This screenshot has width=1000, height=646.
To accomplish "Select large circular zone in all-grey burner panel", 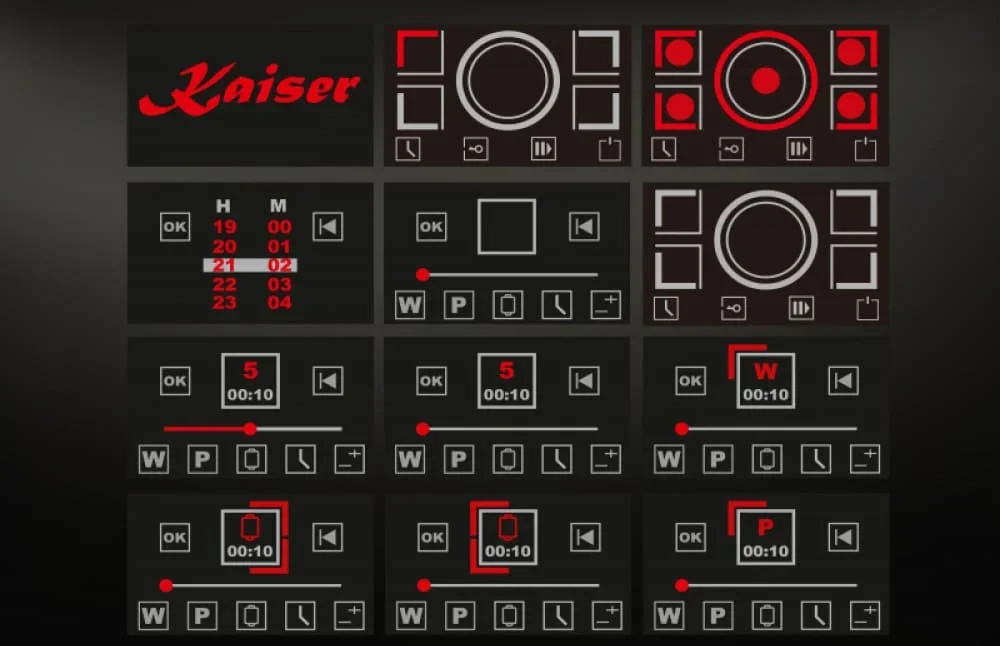I will coord(765,239).
